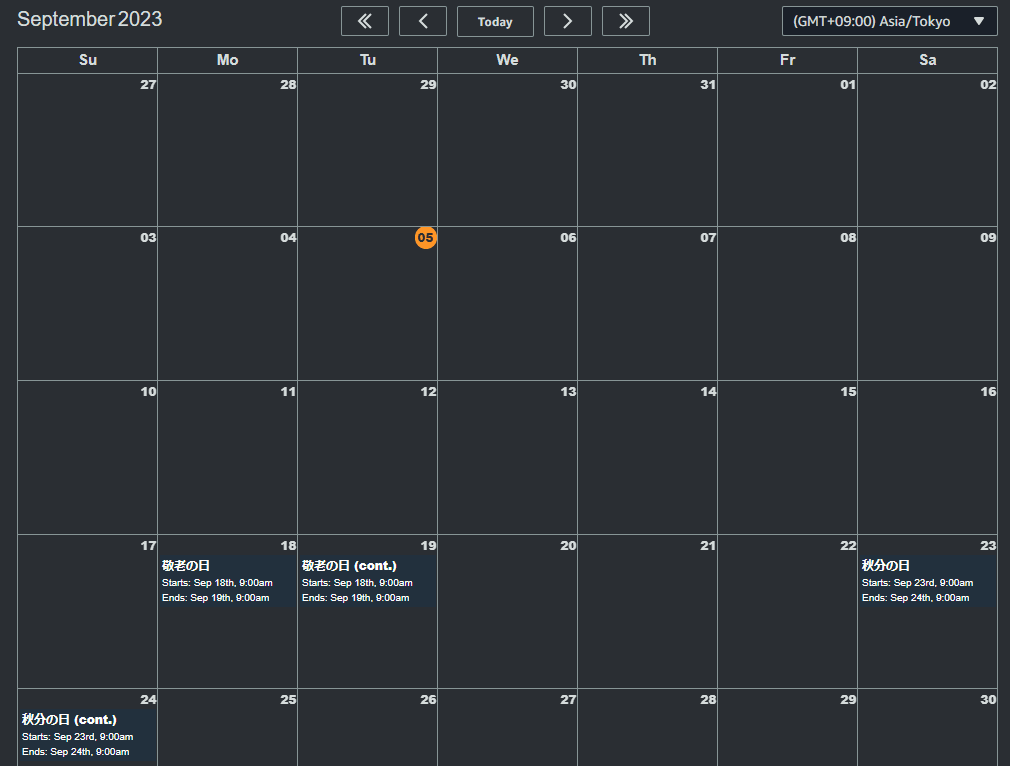Viewport: 1010px width, 766px height.
Task: Select day number 08
Action: coord(848,238)
